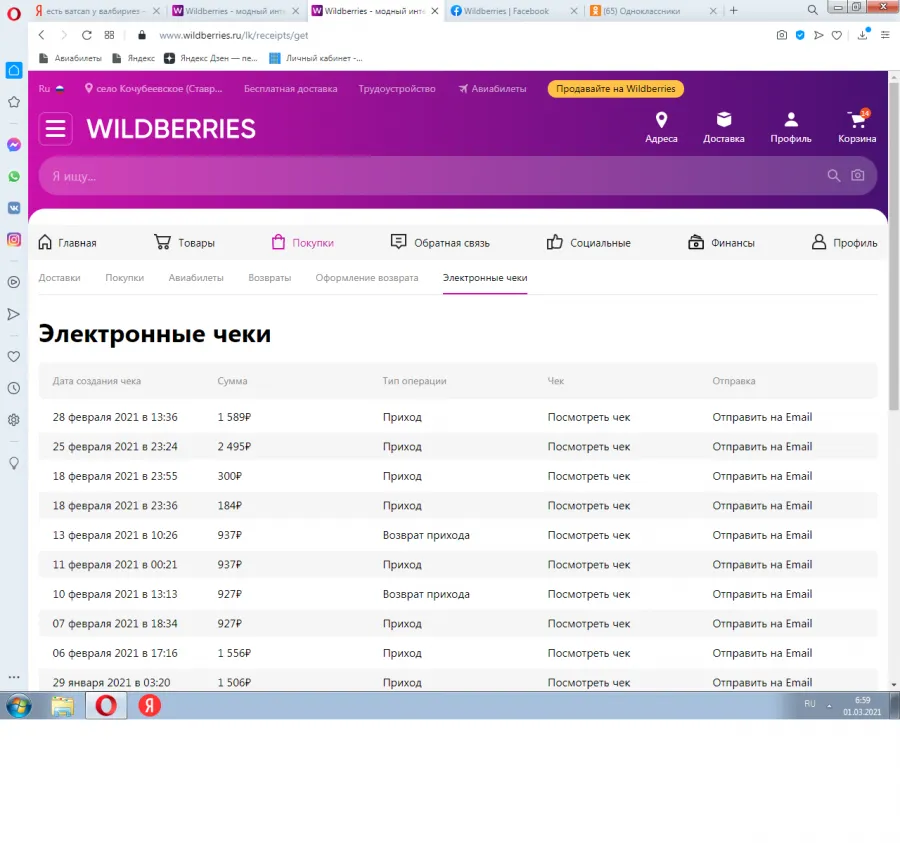This screenshot has height=843, width=900.
Task: Reload the page
Action: coord(87,35)
